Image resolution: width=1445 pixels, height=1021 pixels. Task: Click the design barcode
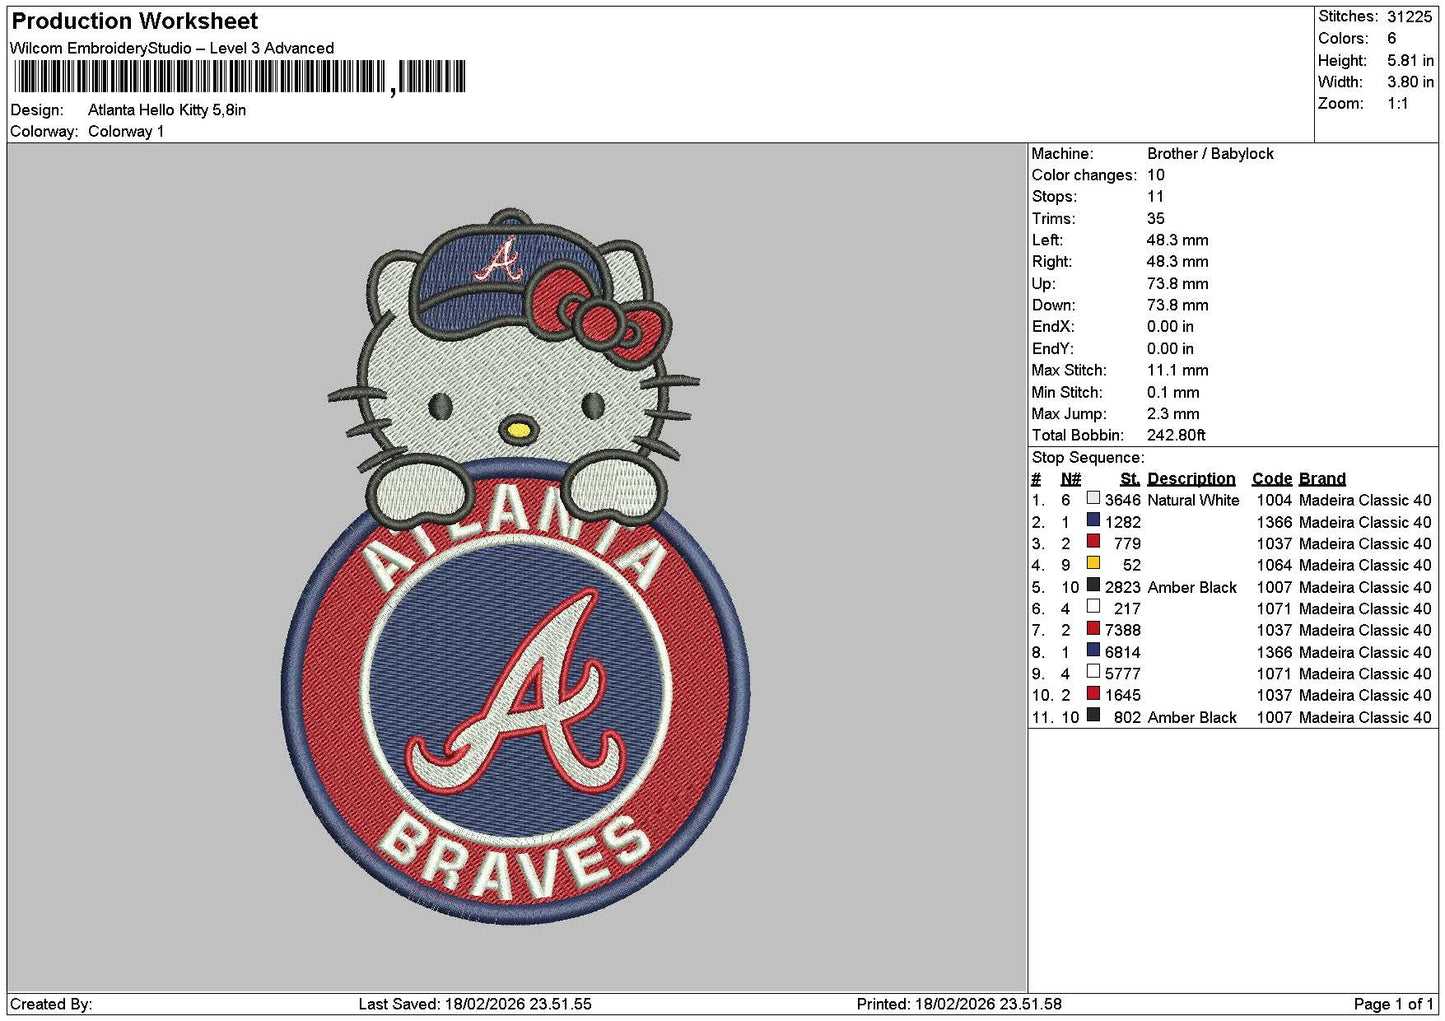240,77
